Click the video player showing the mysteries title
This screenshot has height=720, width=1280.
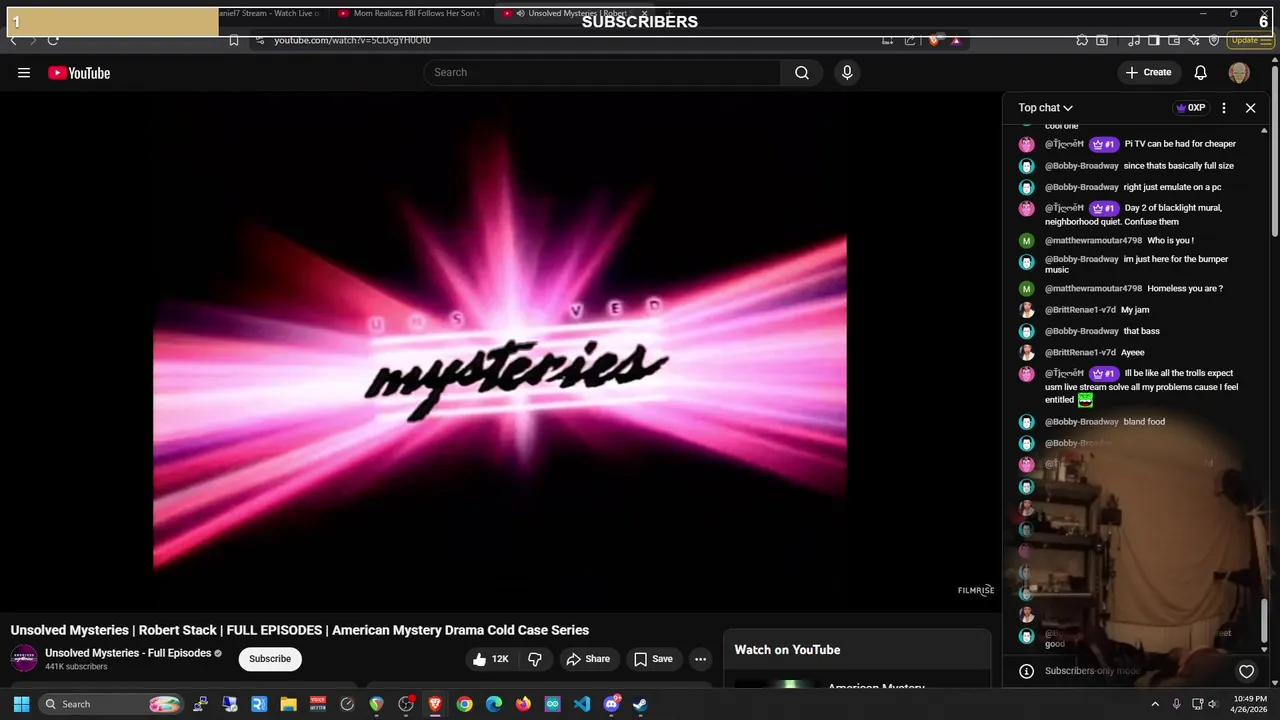(x=500, y=350)
